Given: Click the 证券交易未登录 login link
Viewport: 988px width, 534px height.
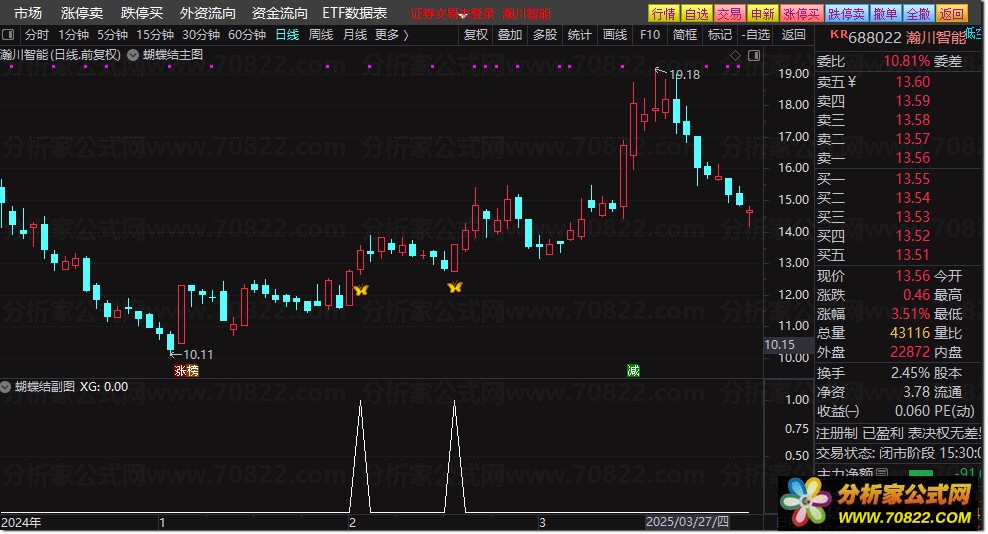Looking at the screenshot, I should click(x=452, y=14).
